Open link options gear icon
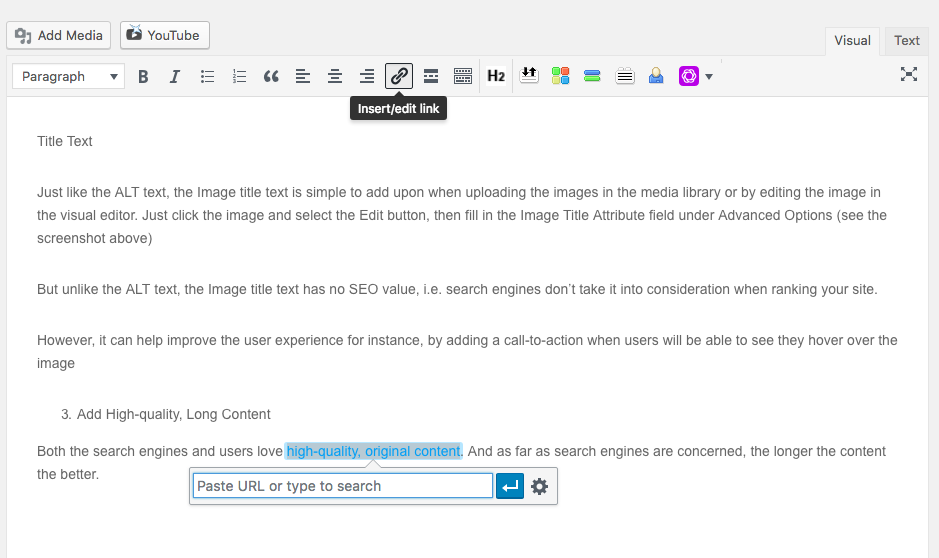This screenshot has width=939, height=558. tap(540, 486)
